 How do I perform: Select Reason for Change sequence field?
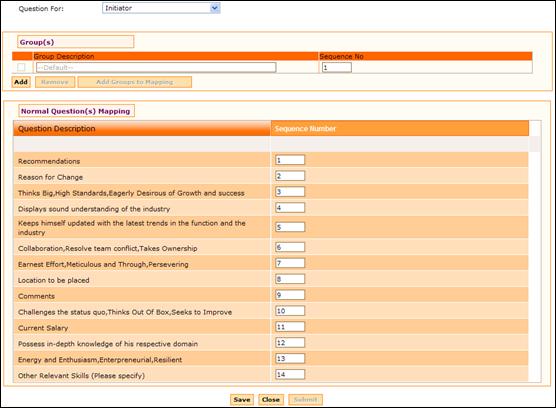(290, 176)
